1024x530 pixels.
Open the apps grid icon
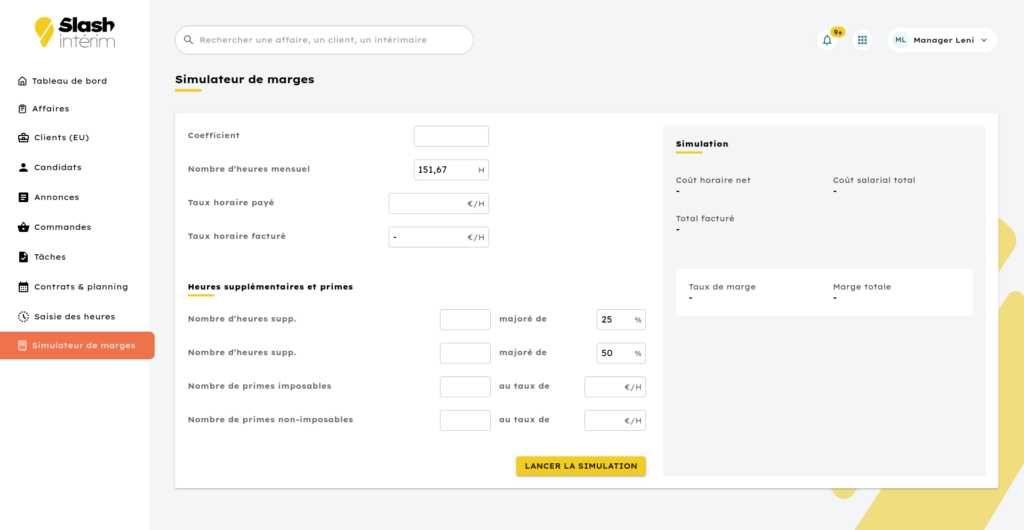[862, 40]
